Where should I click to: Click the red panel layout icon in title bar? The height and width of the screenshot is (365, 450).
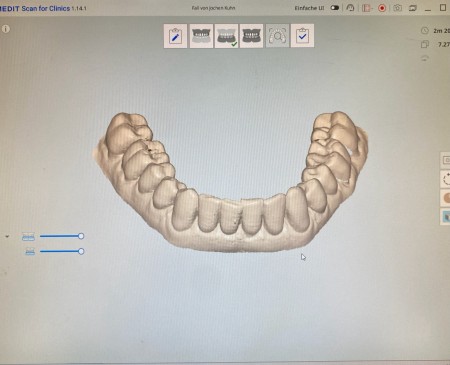(367, 8)
